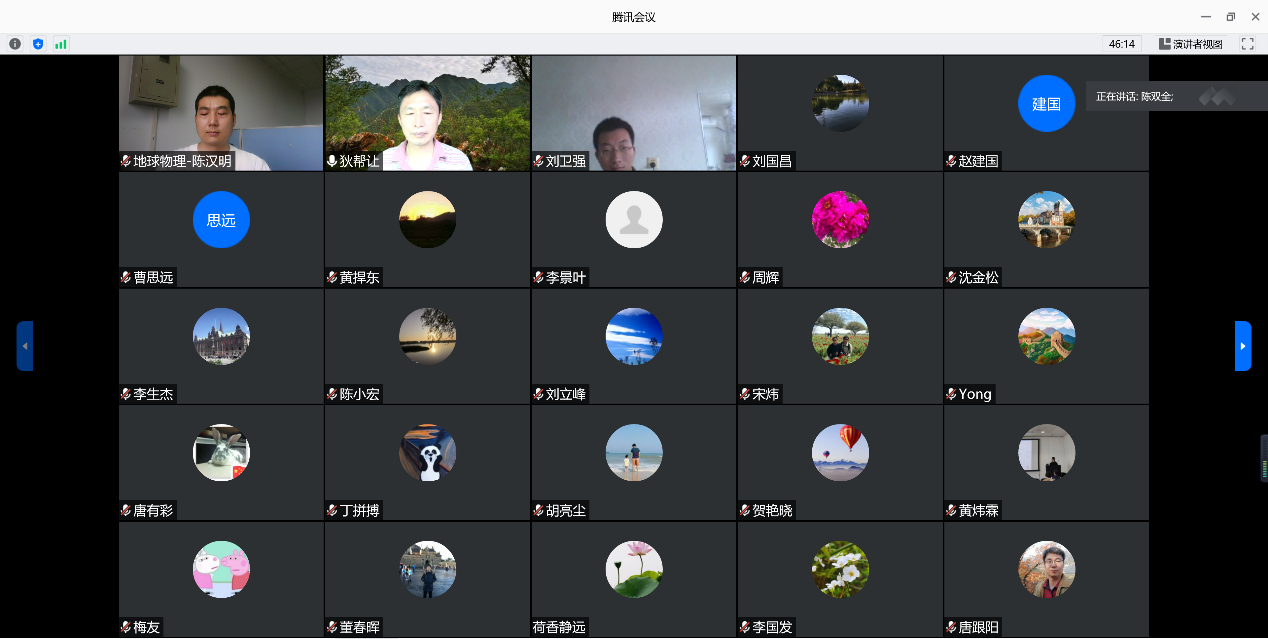The image size is (1268, 639).
Task: Click the muted mic icon beside 唐有彩
Action: [x=126, y=511]
